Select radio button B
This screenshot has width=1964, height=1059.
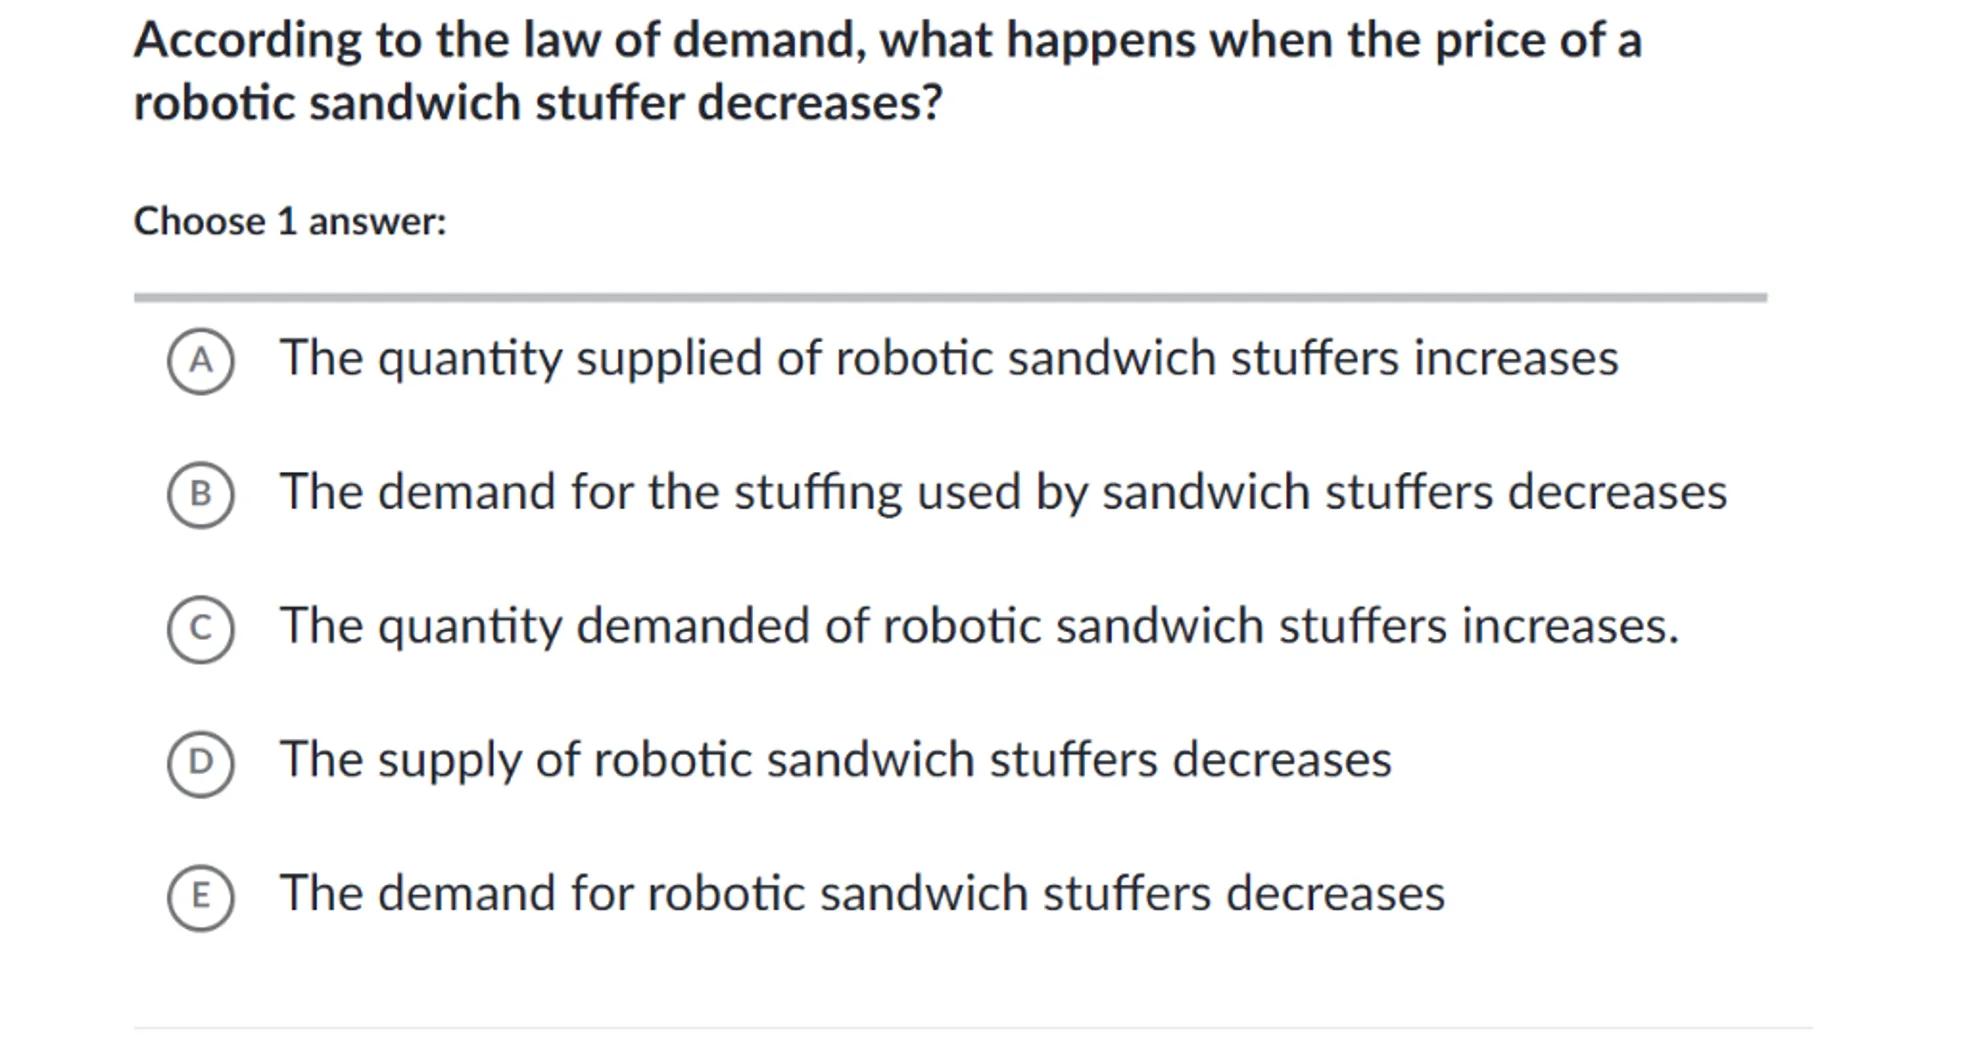[x=200, y=495]
